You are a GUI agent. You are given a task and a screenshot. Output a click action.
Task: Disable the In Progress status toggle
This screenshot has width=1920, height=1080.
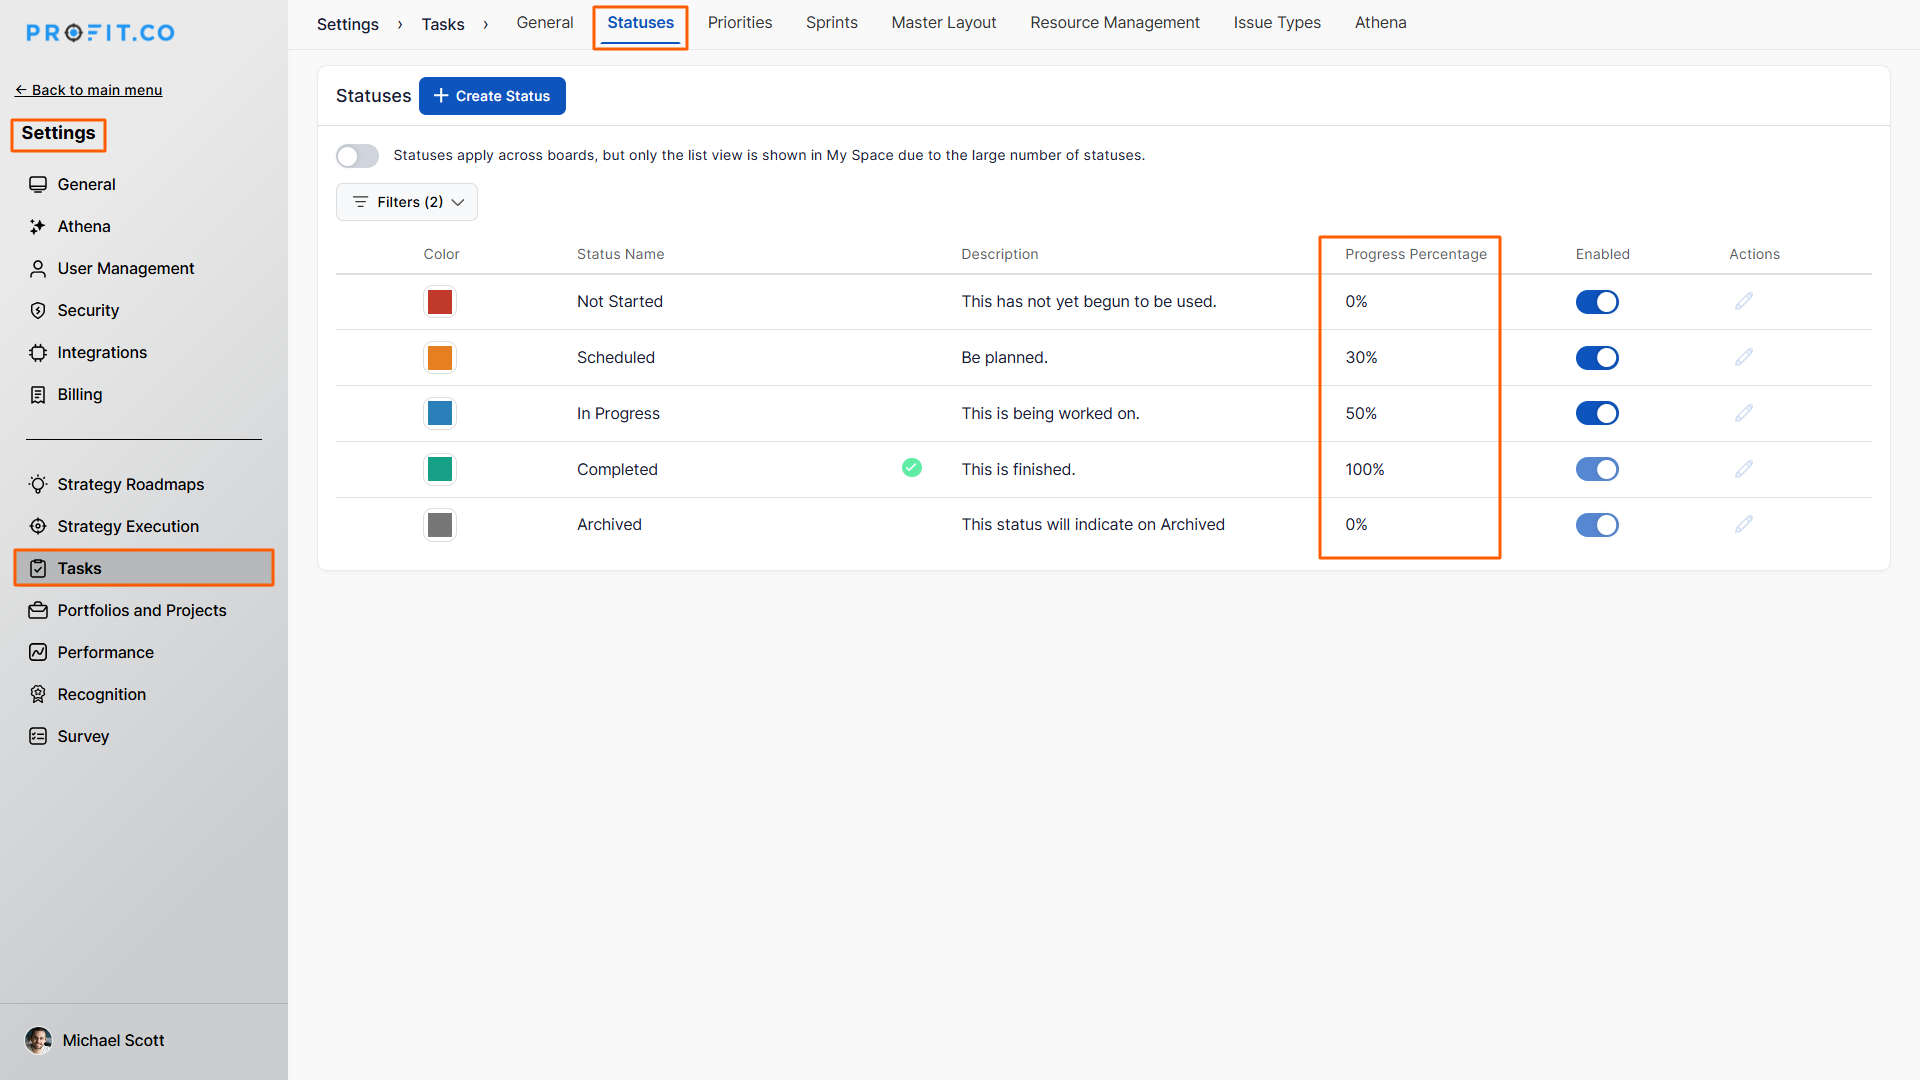click(x=1597, y=413)
